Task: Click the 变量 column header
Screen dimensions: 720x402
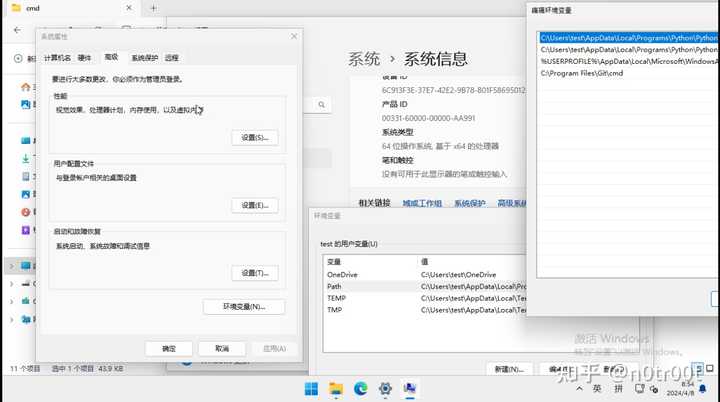Action: (370, 261)
